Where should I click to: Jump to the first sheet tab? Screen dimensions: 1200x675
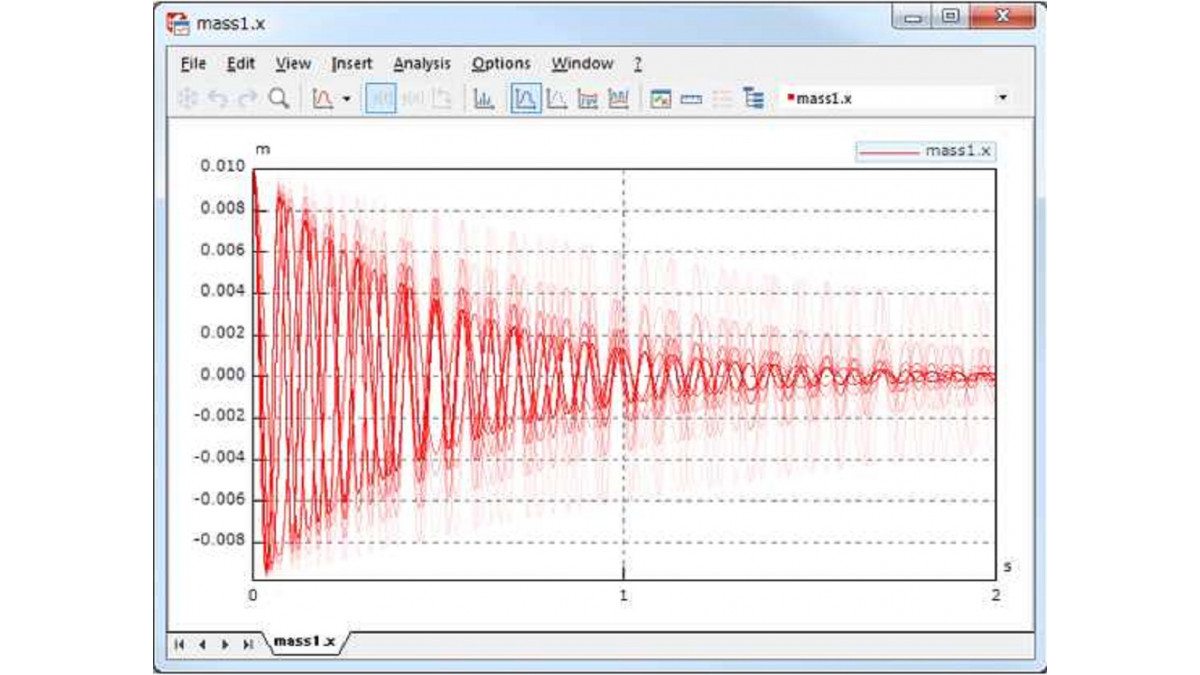click(180, 645)
